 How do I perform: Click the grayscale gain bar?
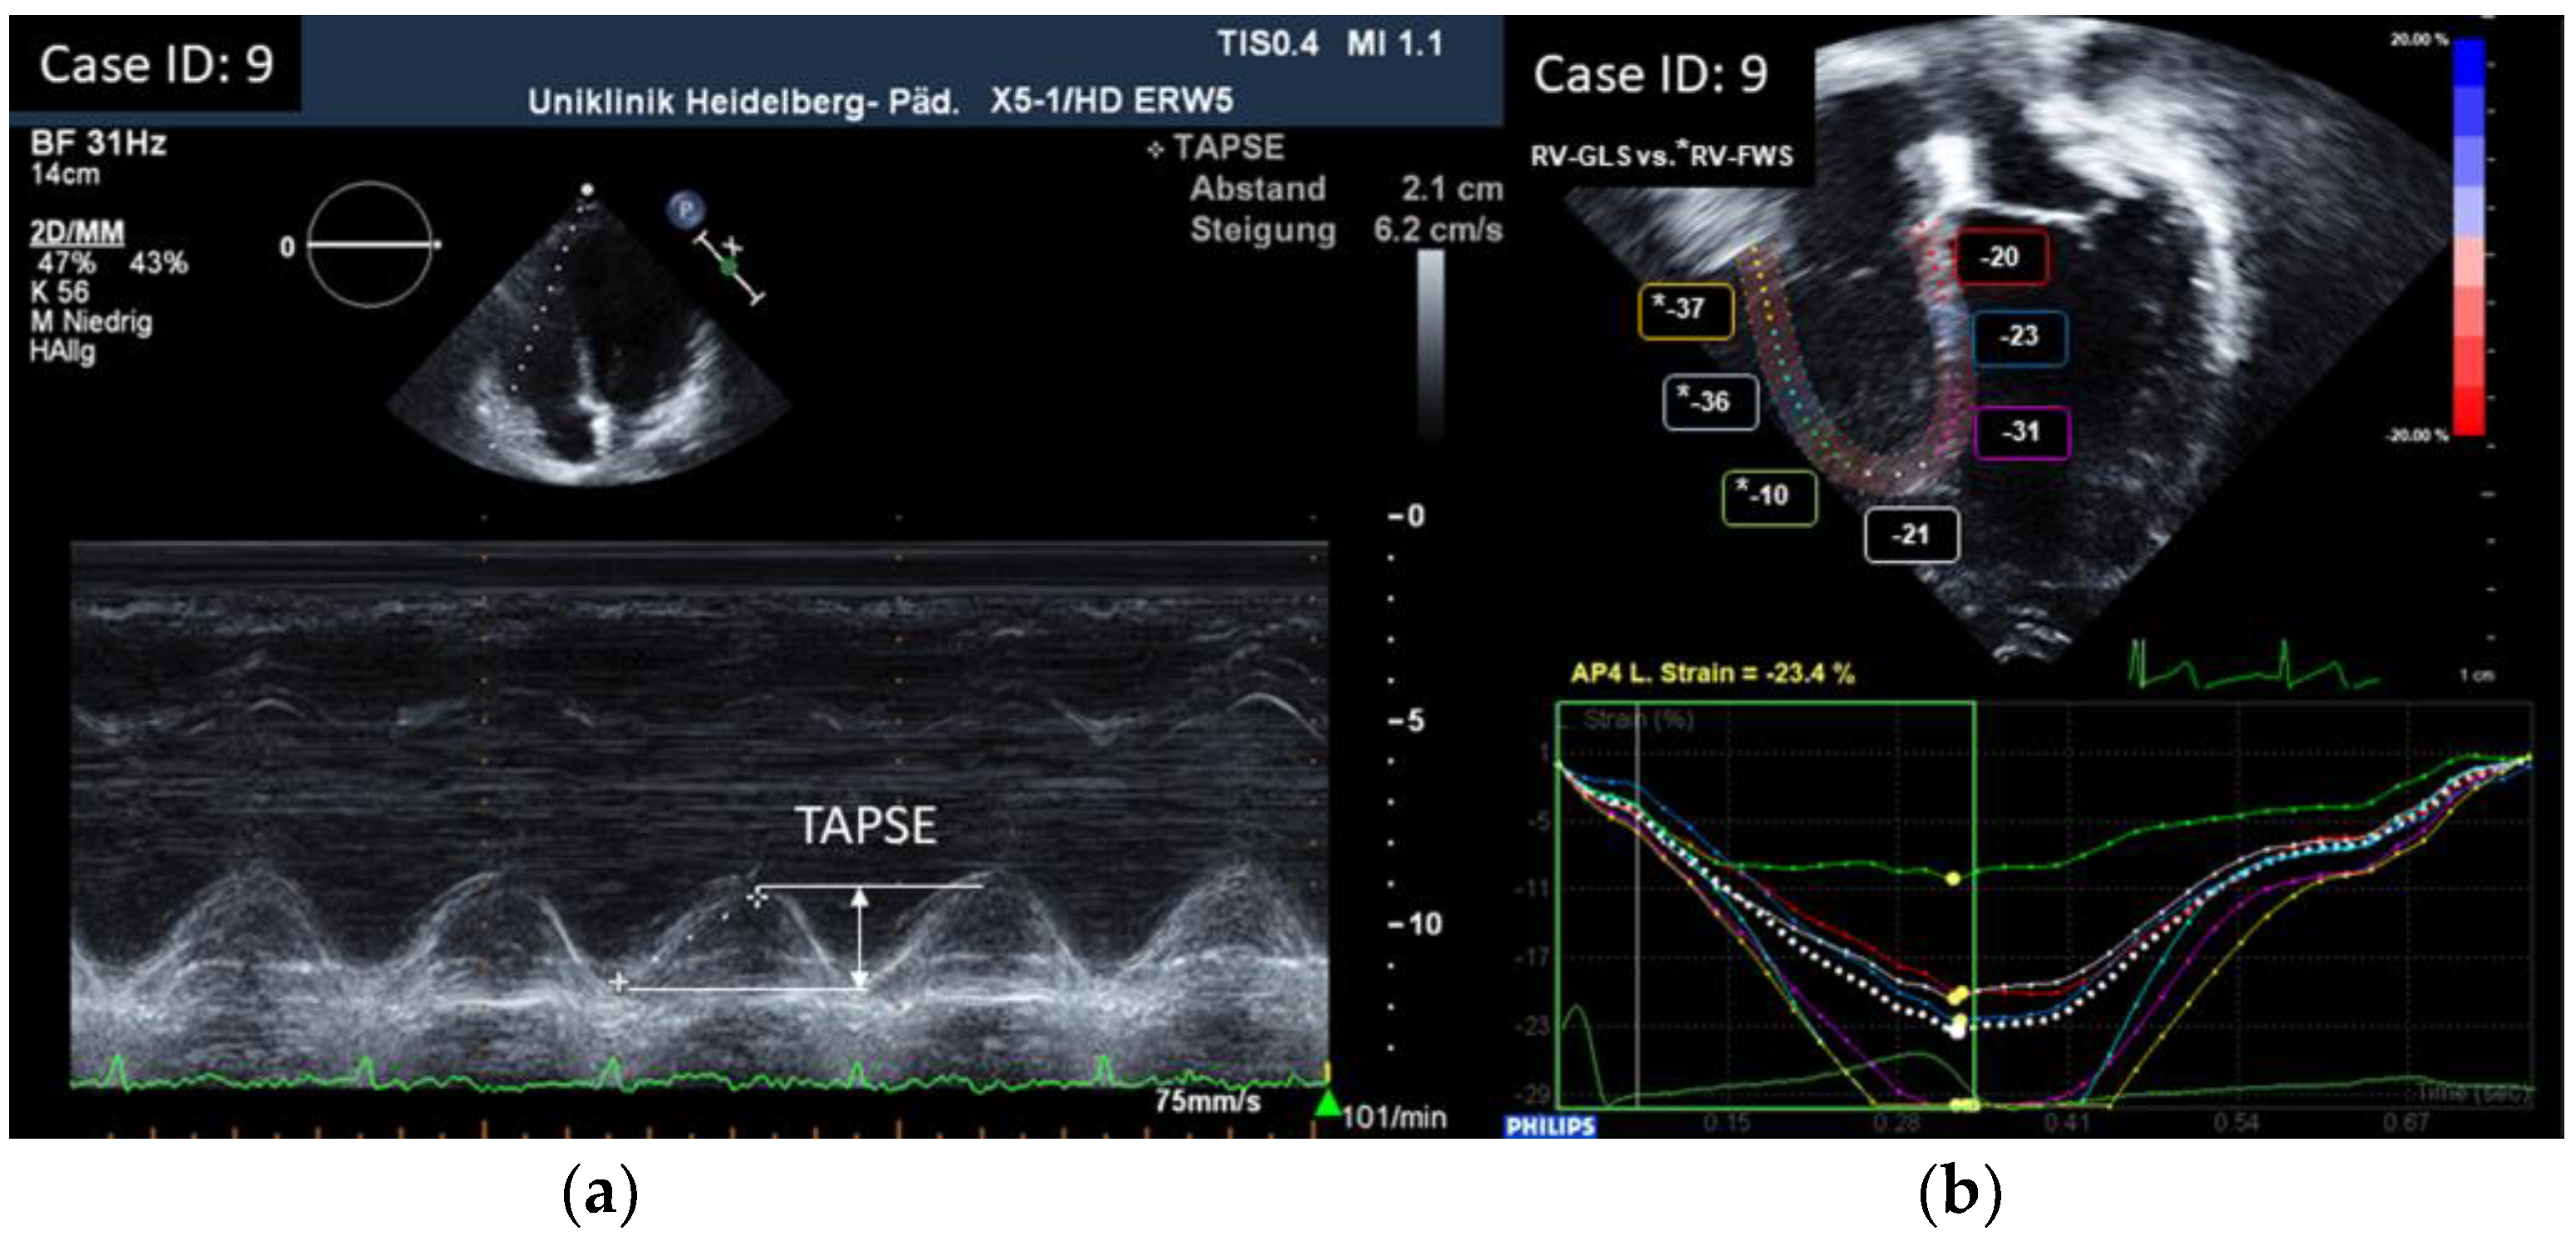pos(1431,340)
